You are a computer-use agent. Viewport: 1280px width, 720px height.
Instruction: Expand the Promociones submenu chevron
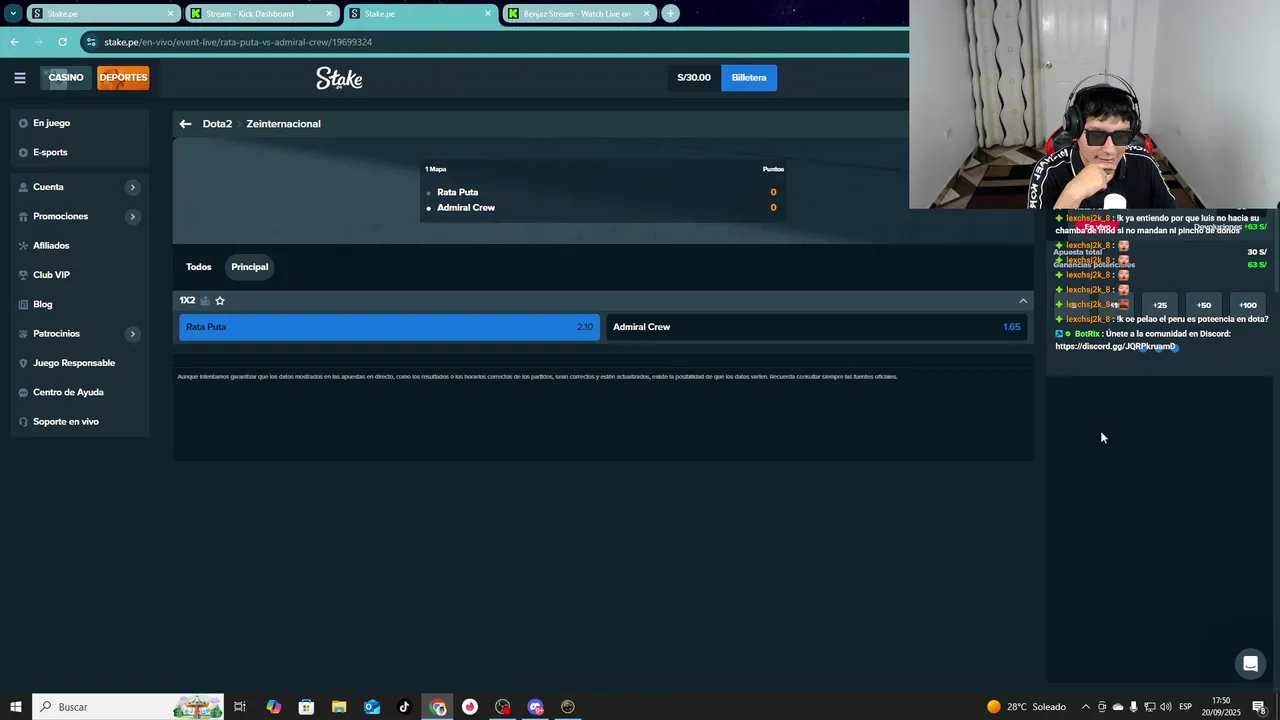[x=132, y=217]
